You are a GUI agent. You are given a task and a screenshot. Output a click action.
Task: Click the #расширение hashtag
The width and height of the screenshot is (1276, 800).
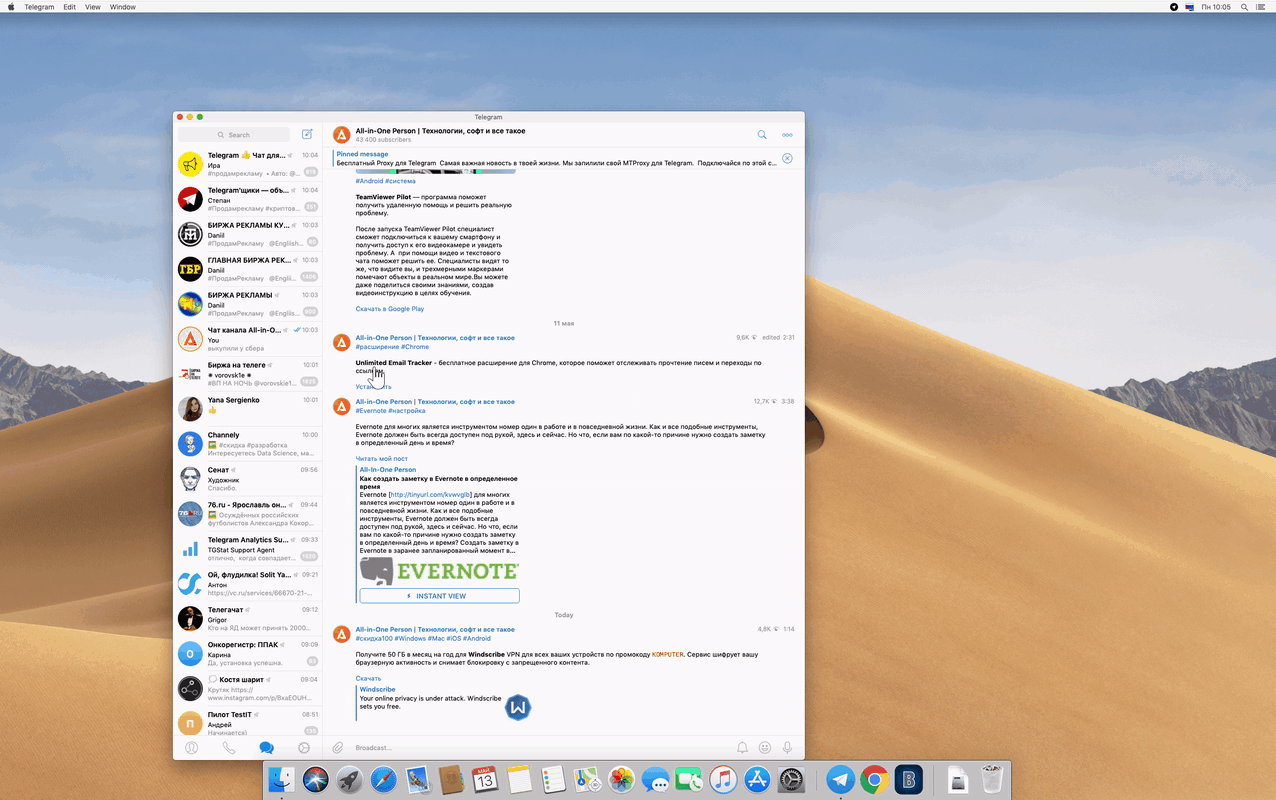(377, 346)
